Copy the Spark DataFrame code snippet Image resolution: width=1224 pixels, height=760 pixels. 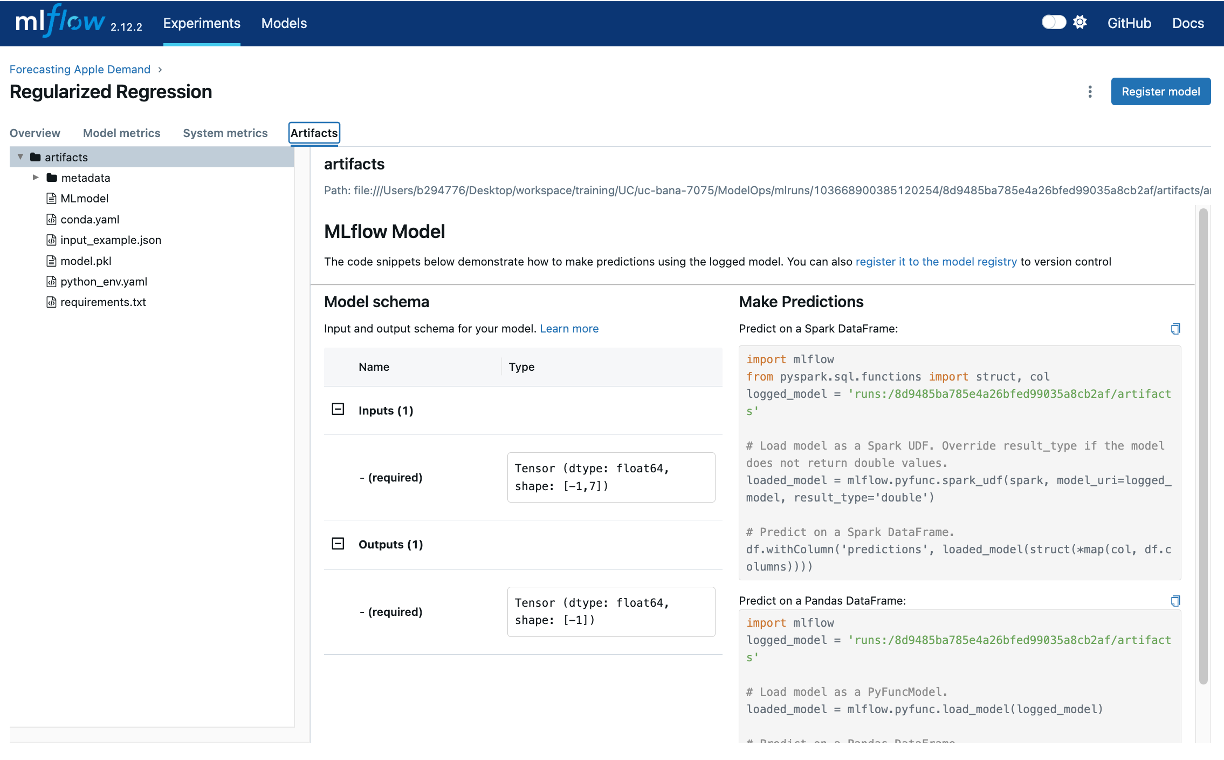(x=1175, y=328)
